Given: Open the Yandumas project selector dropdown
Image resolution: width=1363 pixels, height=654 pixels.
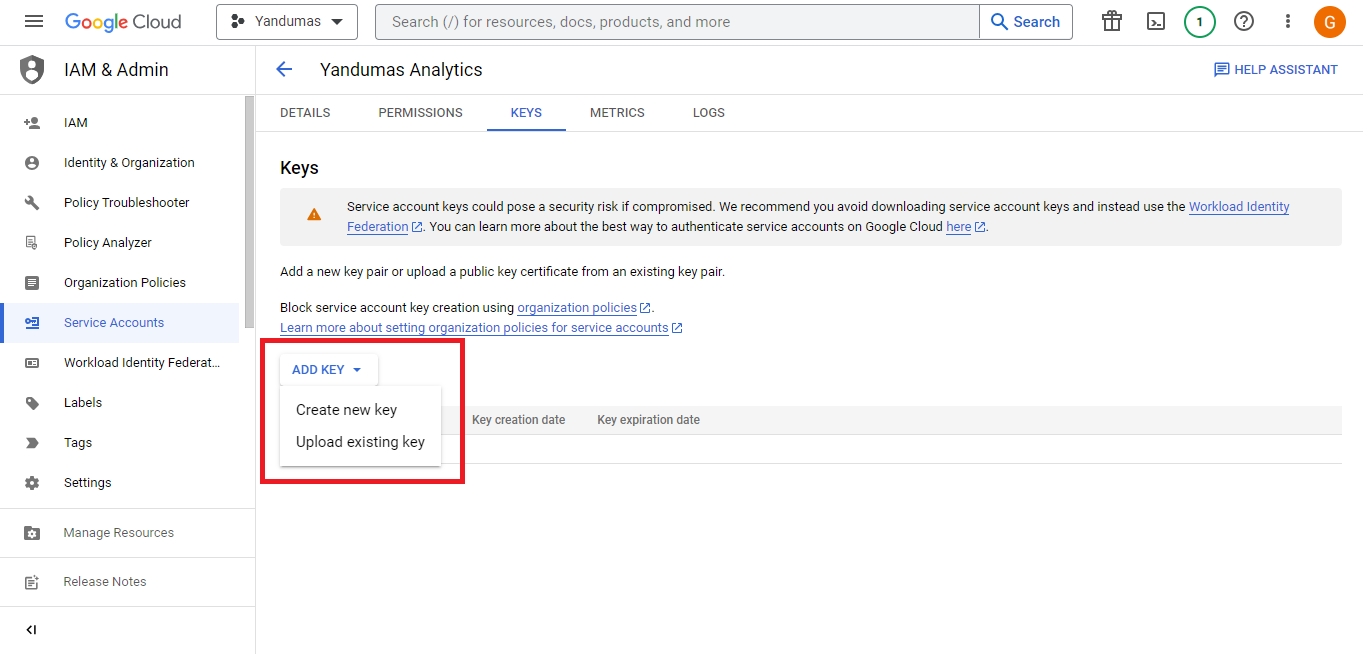Looking at the screenshot, I should [286, 22].
